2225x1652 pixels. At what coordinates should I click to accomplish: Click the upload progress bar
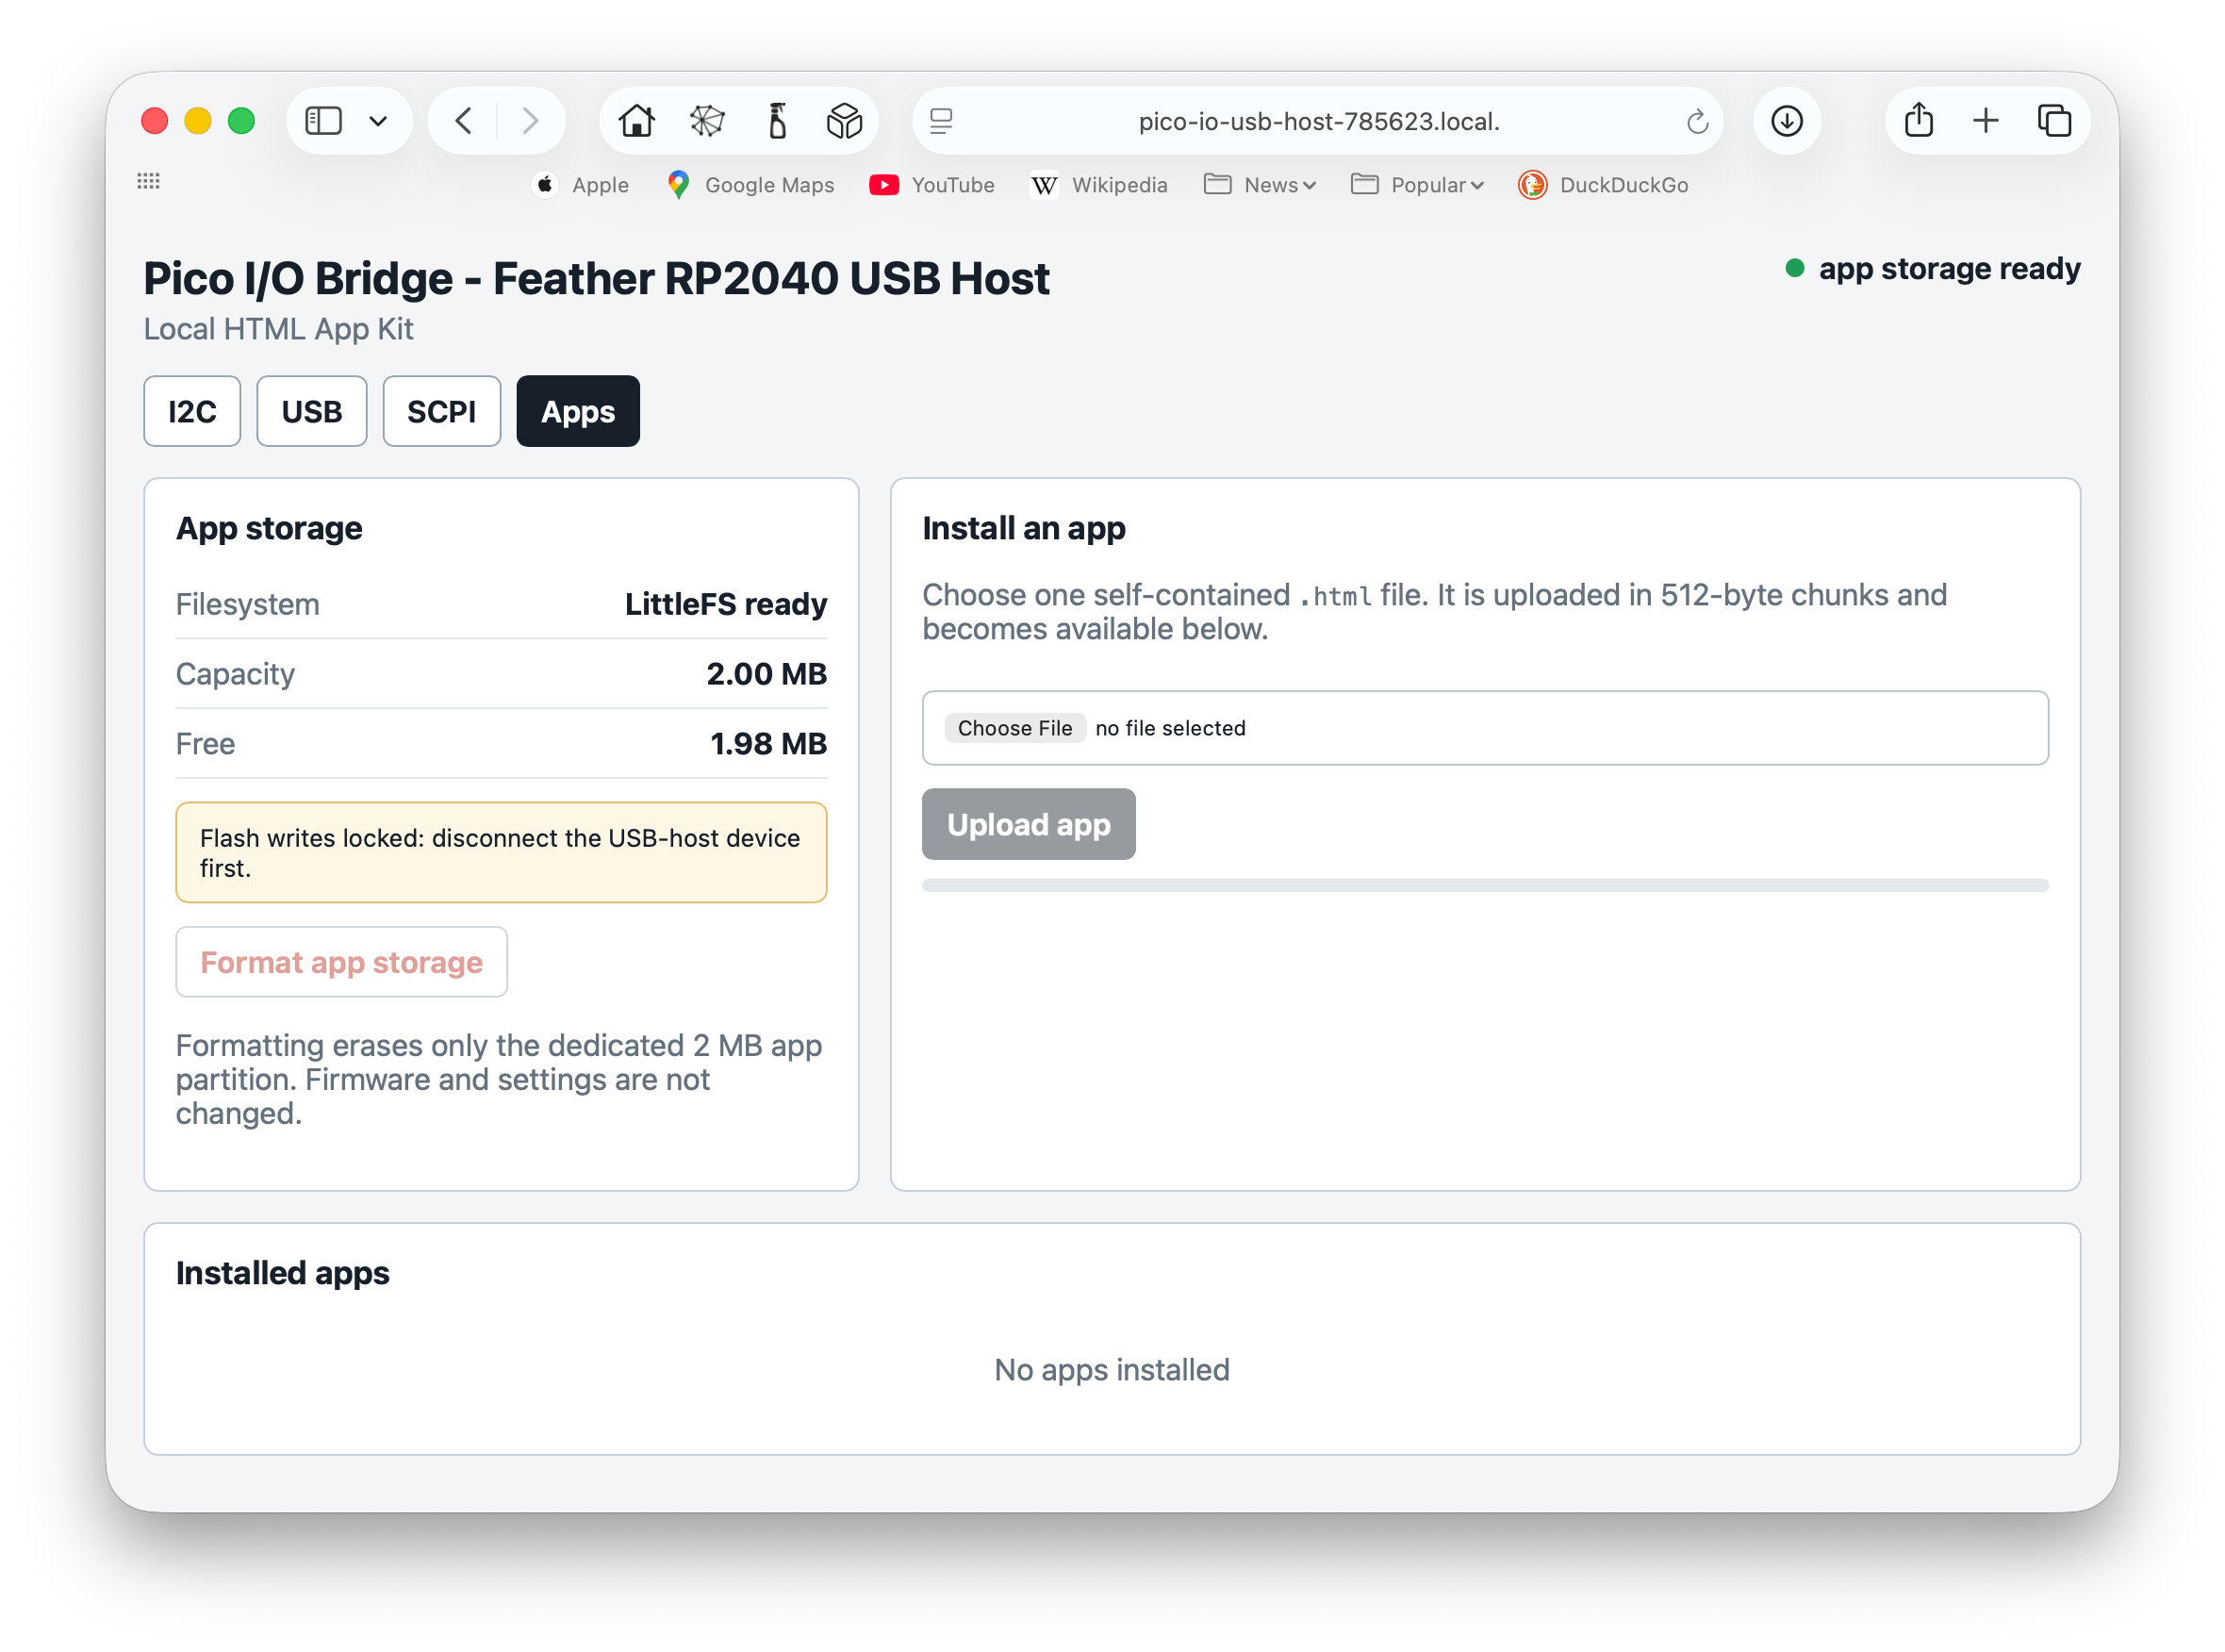click(1484, 885)
